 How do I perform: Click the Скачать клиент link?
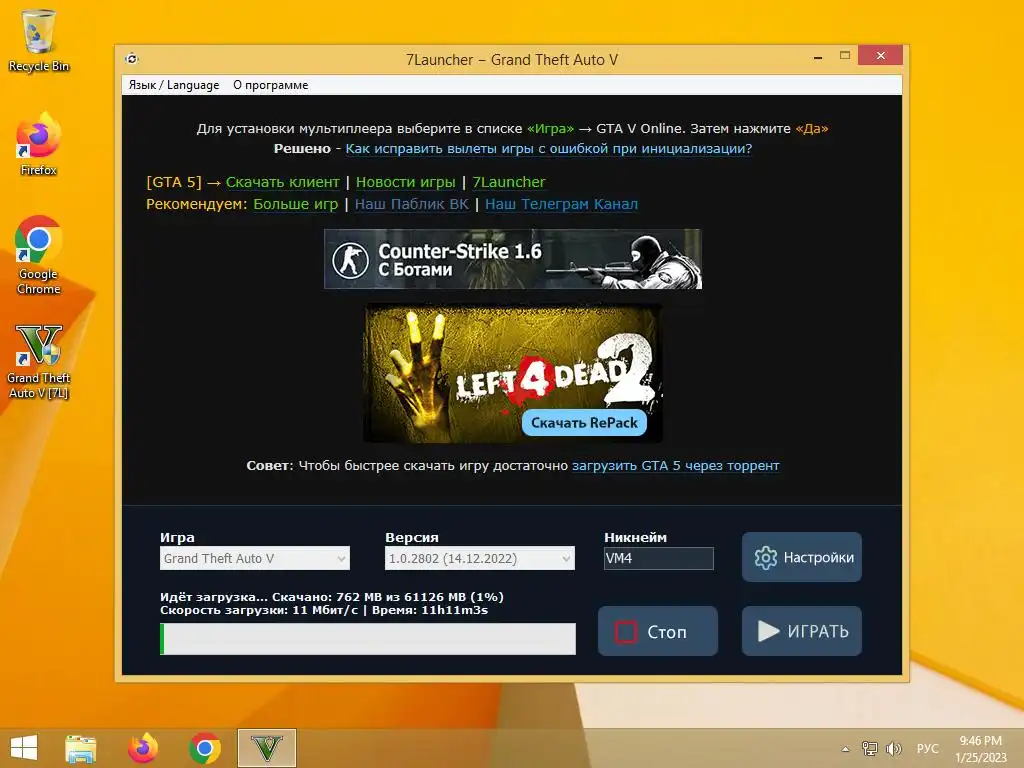[282, 182]
